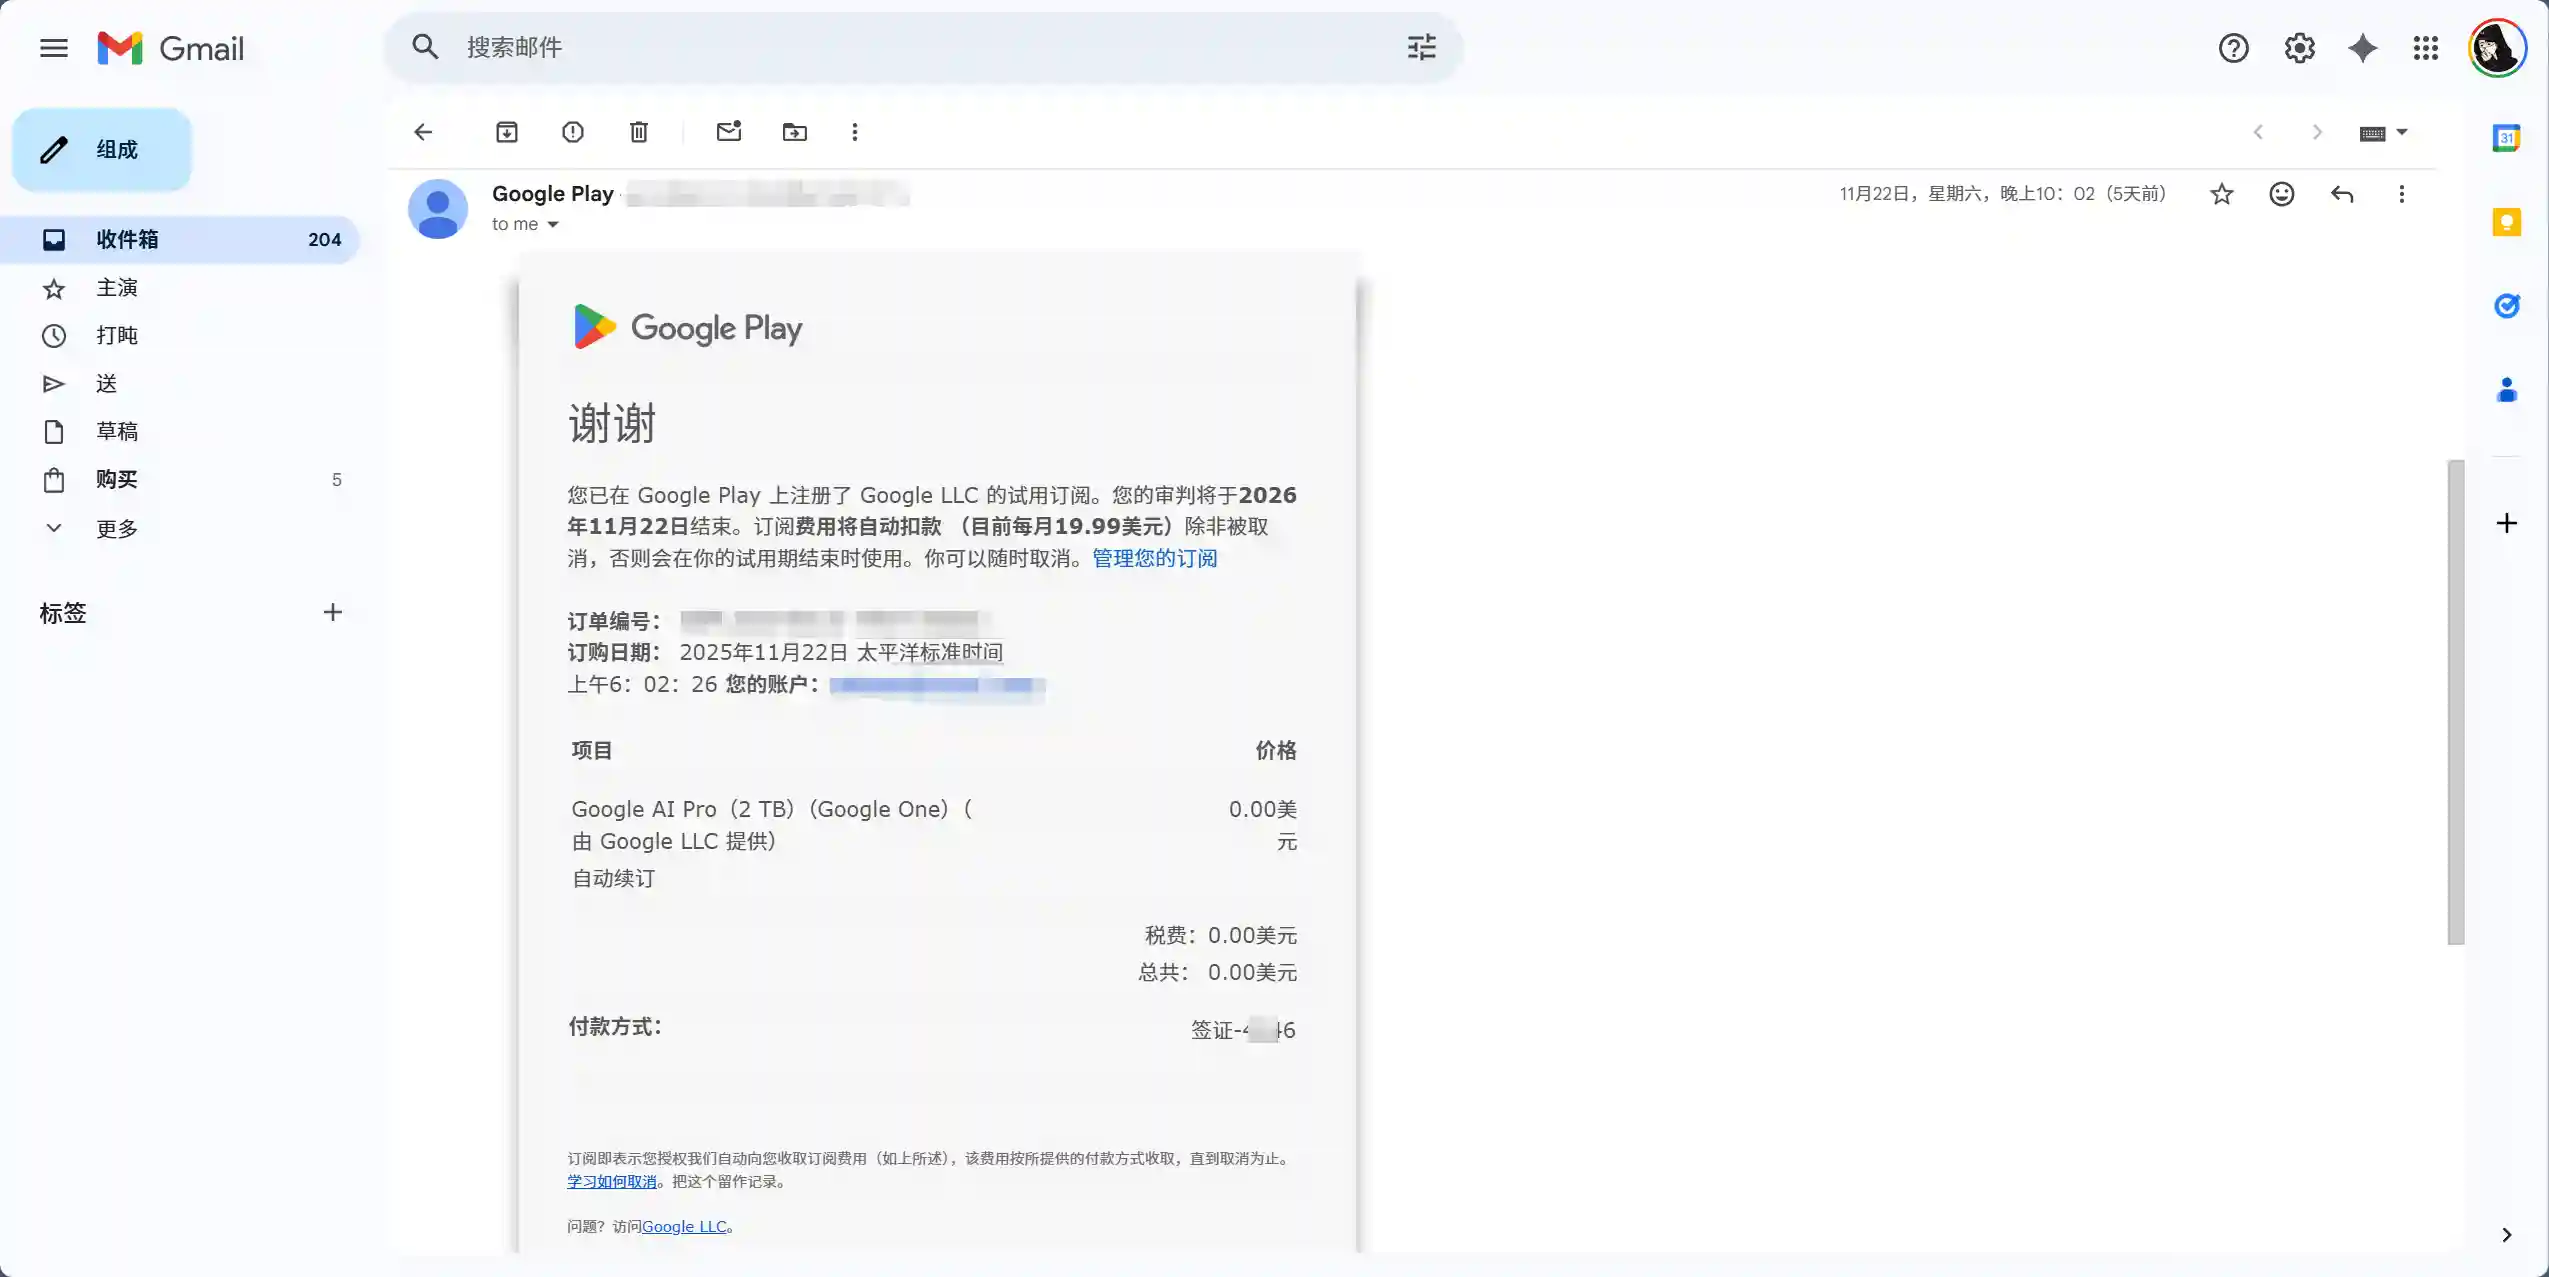Open the Move to folder icon
This screenshot has height=1277, width=2549.
[x=795, y=132]
